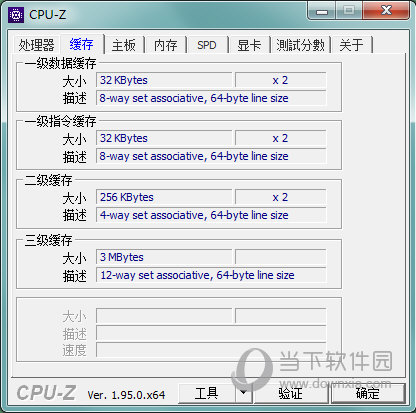Click the empty count field in 三级缓存
Screen dimensions: 416x413
280,257
